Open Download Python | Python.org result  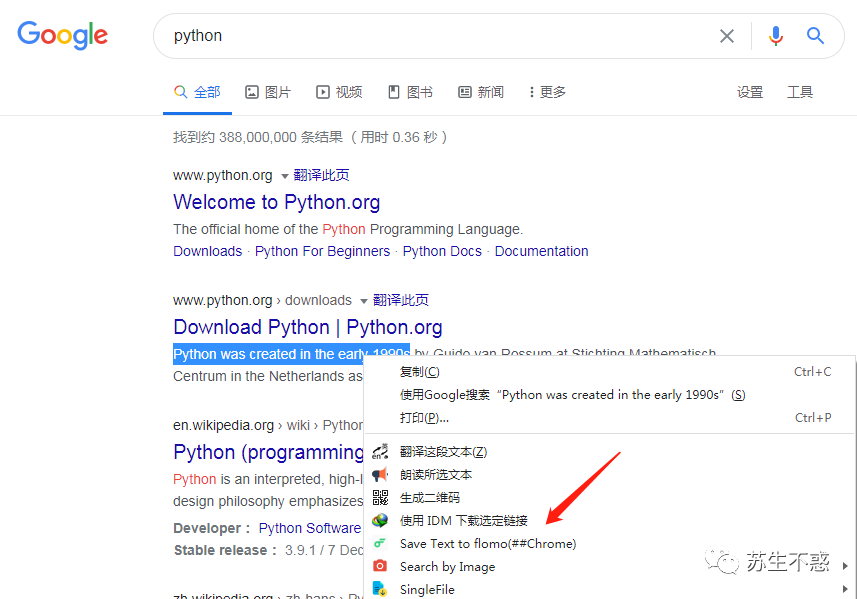pos(308,327)
